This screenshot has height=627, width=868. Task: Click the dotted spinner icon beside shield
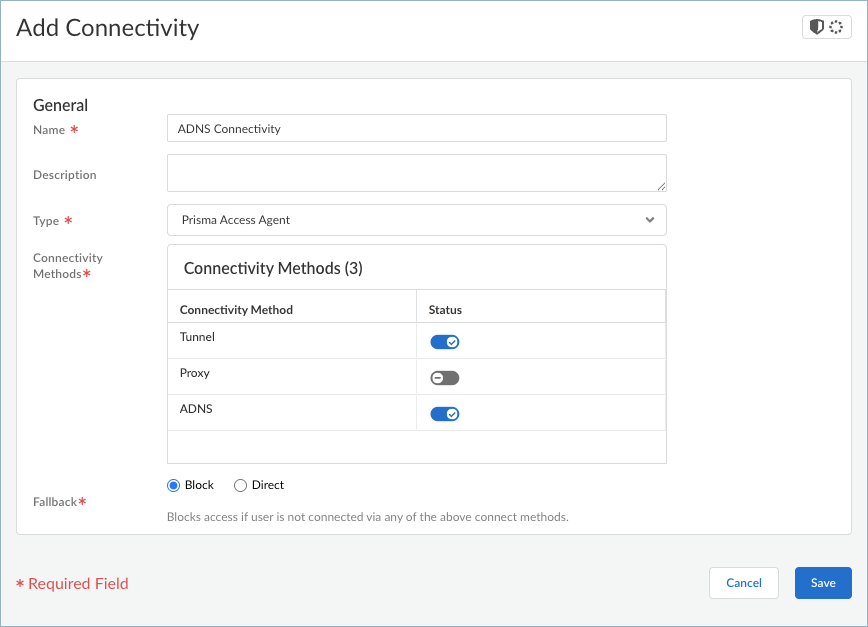(x=836, y=27)
